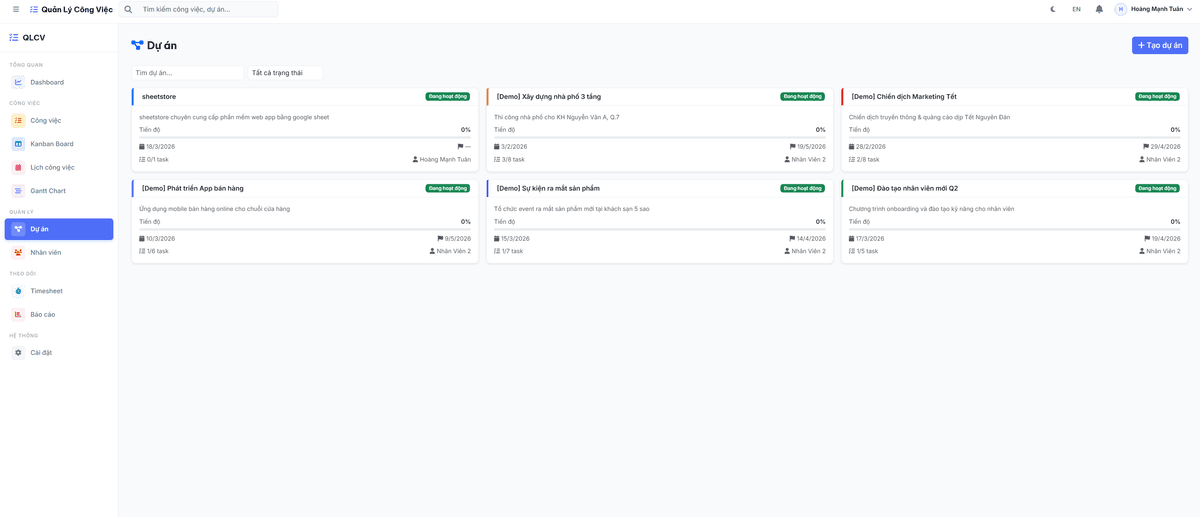
Task: Select Dự án menu item in sidebar
Action: coord(59,229)
